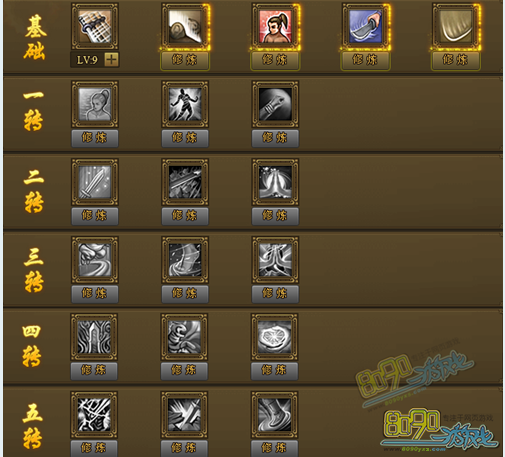
Task: Click 修炼 under the boulder skill
Action: coord(185,61)
